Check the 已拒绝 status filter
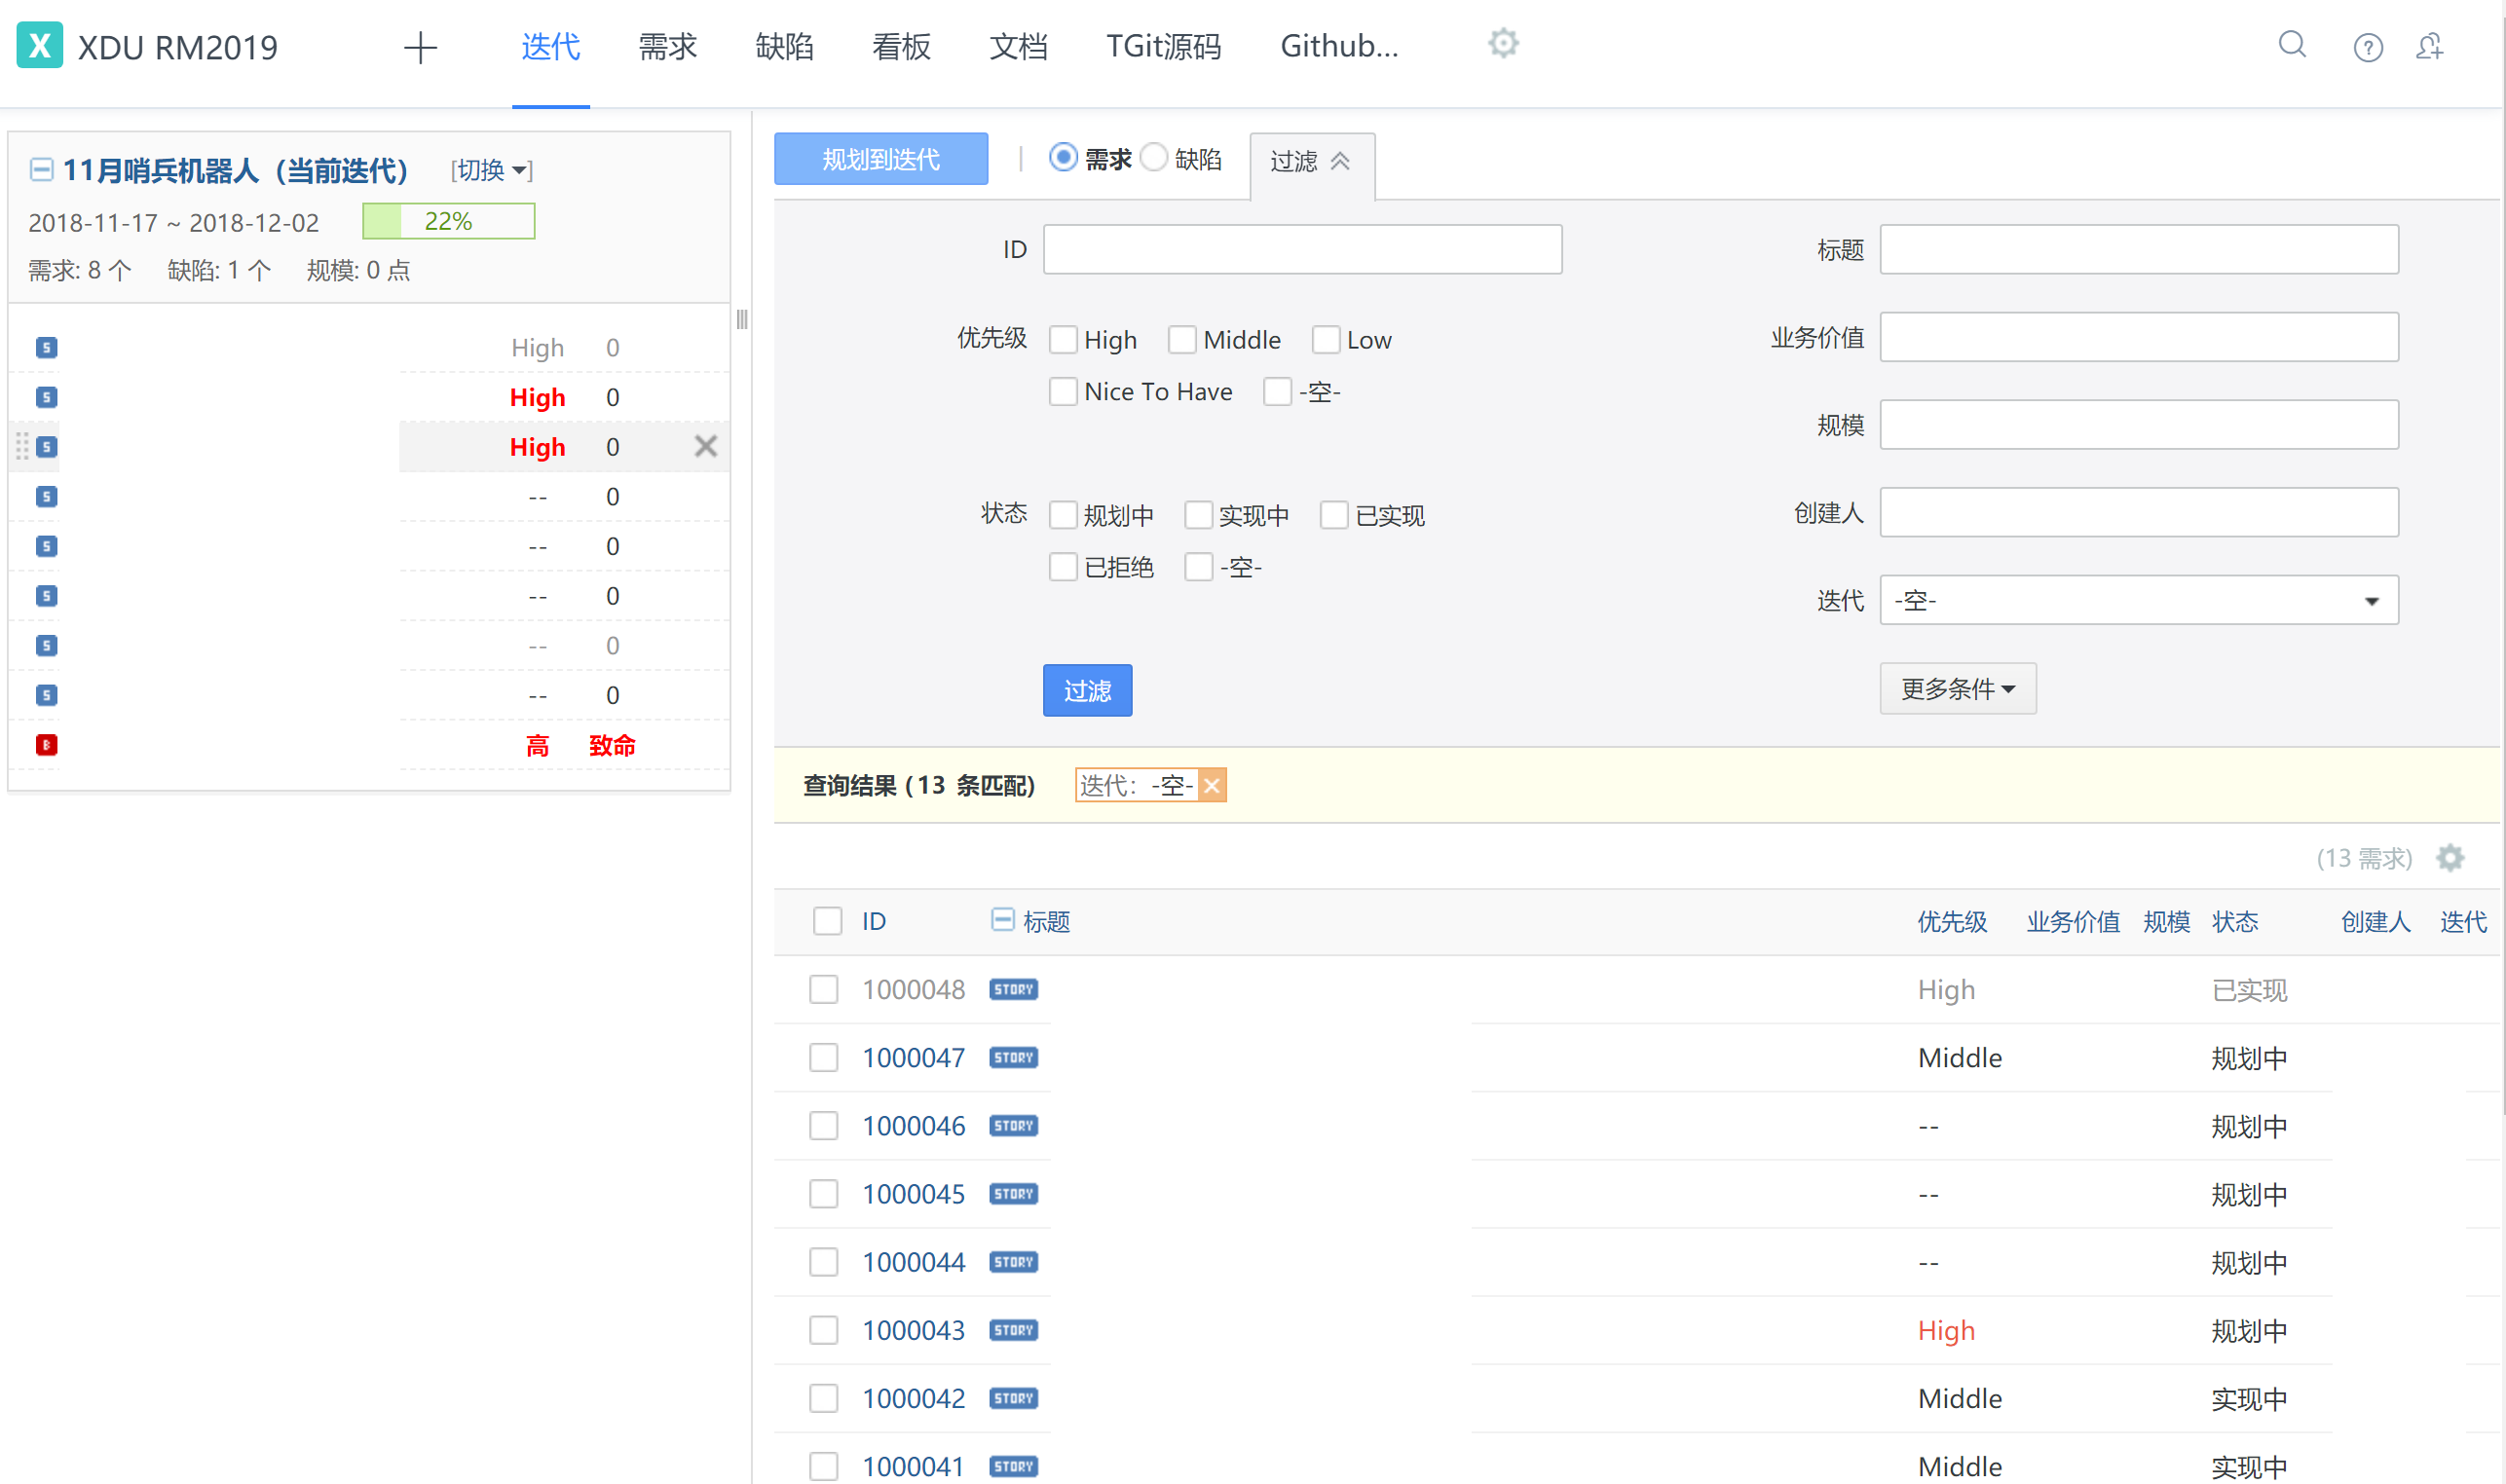The width and height of the screenshot is (2506, 1484). (1063, 567)
